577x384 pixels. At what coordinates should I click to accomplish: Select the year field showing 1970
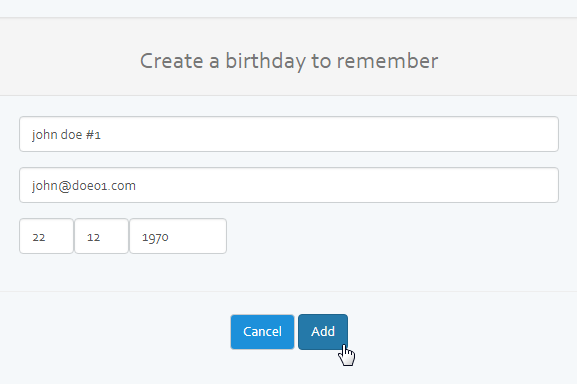tap(178, 236)
